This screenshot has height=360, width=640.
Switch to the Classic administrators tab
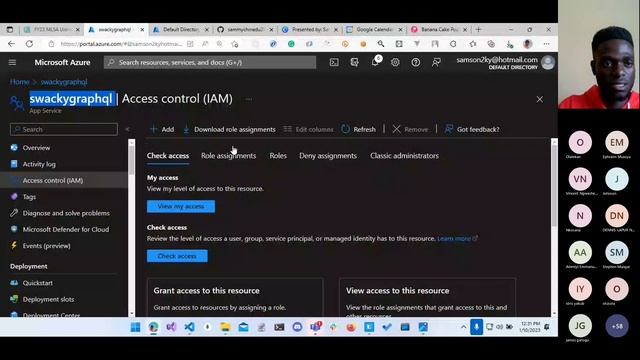coord(404,156)
